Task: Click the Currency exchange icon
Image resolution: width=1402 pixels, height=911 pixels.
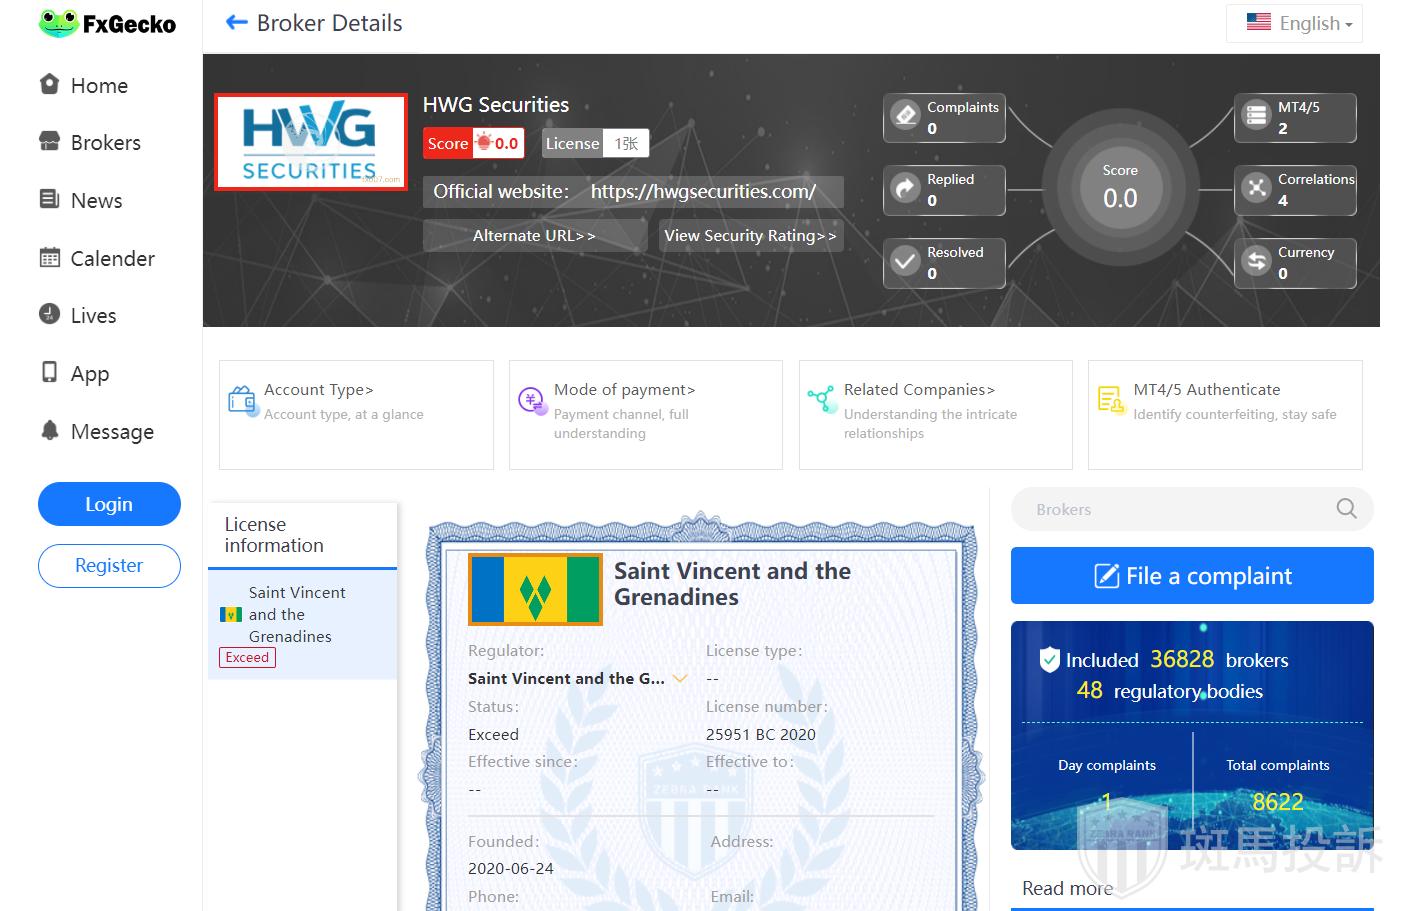Action: [1256, 262]
